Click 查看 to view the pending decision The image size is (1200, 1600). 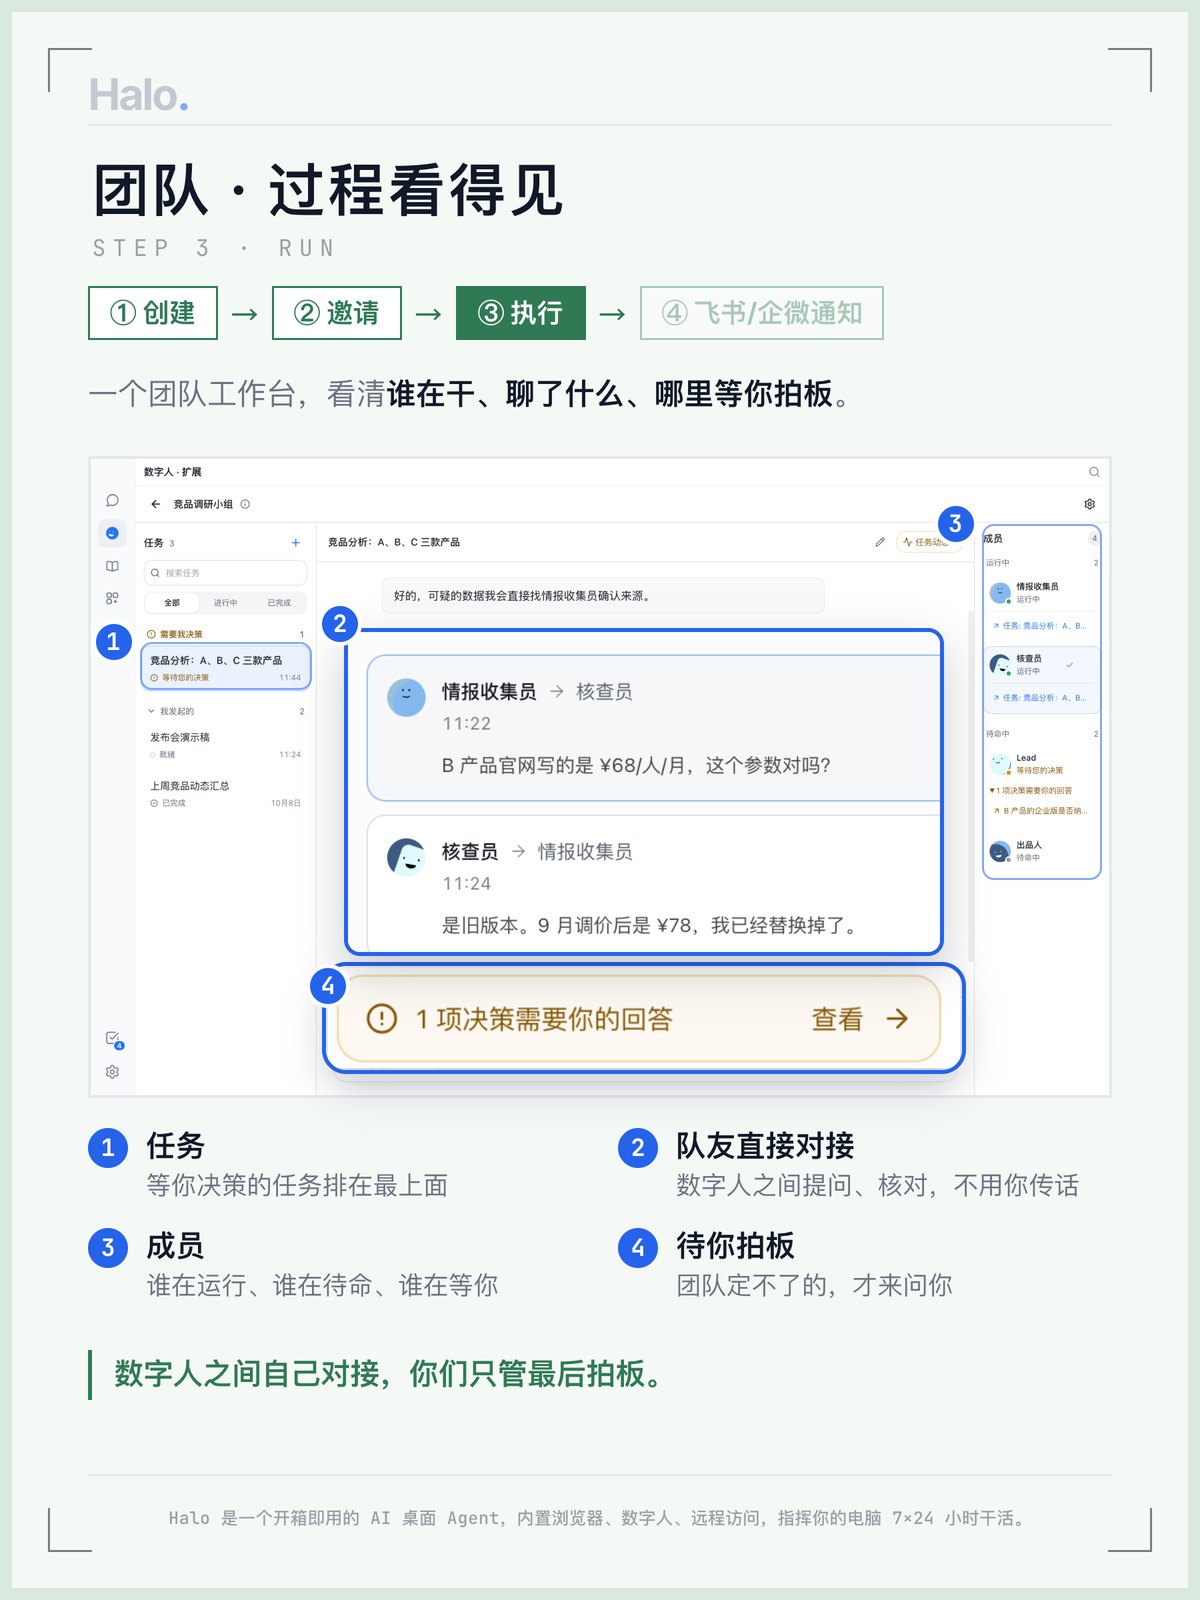pos(837,1019)
